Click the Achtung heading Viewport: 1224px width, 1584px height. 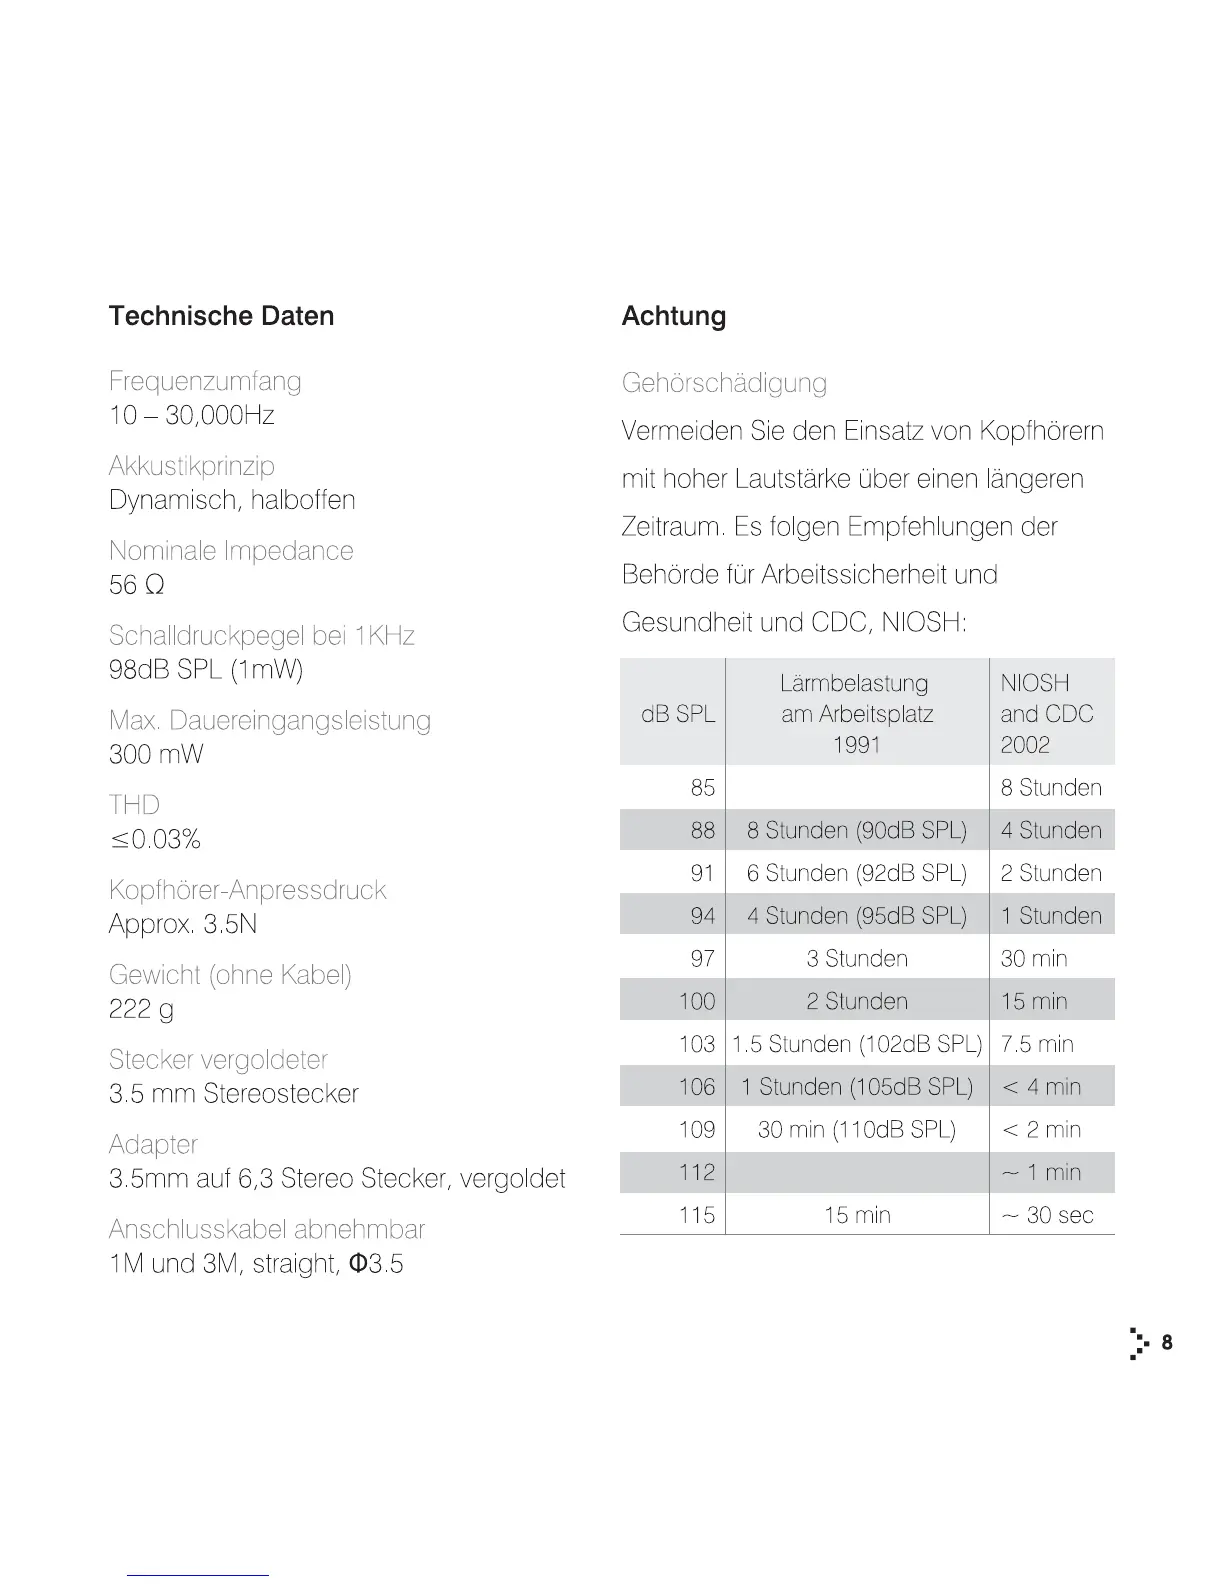(x=673, y=316)
